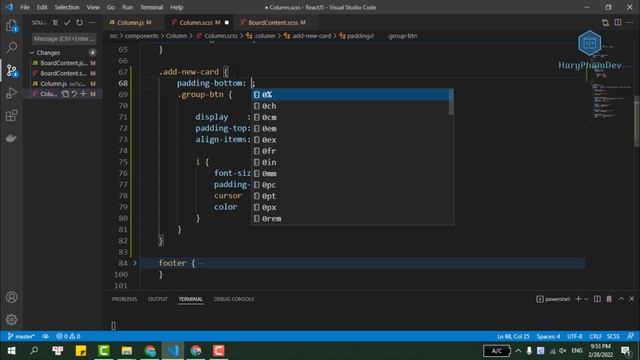
Task: Open the source control more actions menu
Action: tap(92, 22)
